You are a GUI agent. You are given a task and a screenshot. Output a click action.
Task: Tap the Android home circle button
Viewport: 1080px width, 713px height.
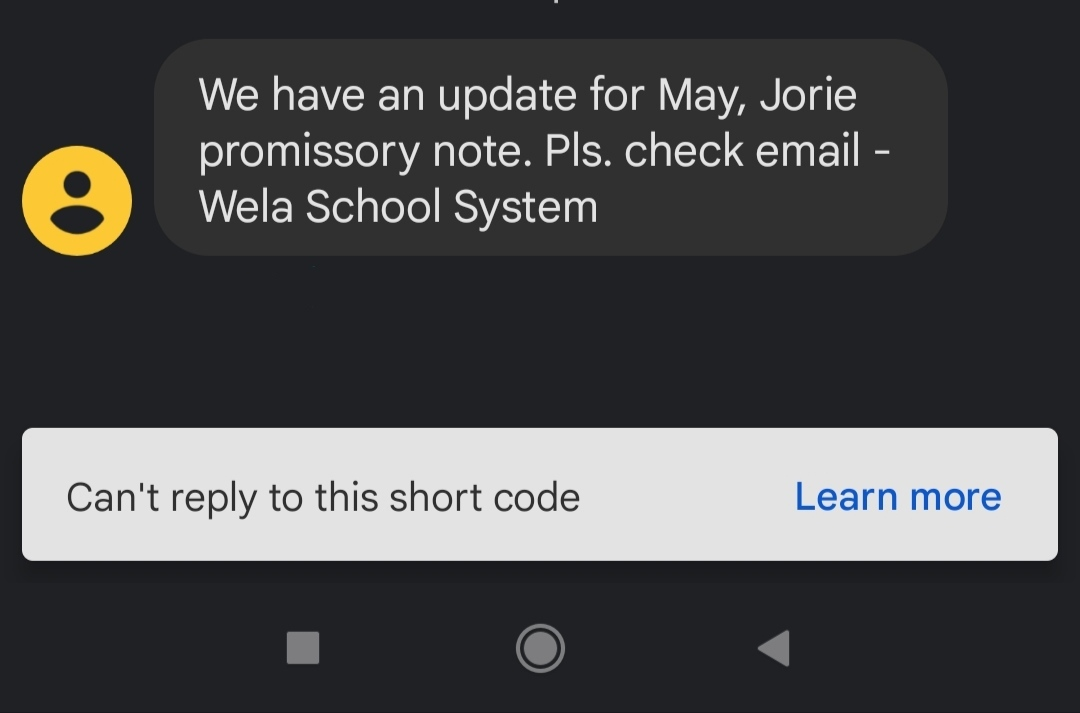(540, 648)
